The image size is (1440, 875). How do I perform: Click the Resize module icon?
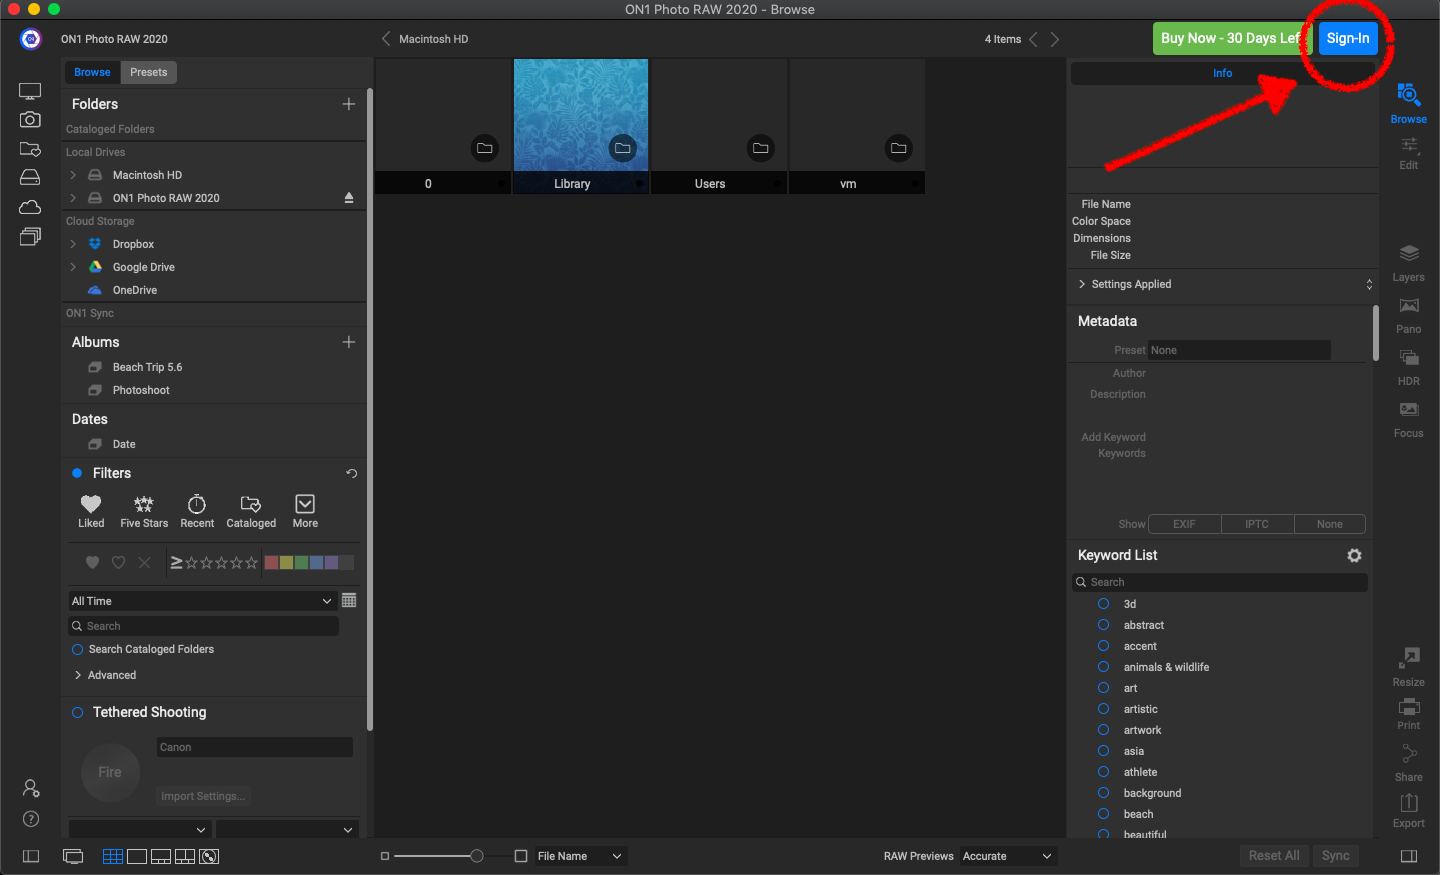1408,665
